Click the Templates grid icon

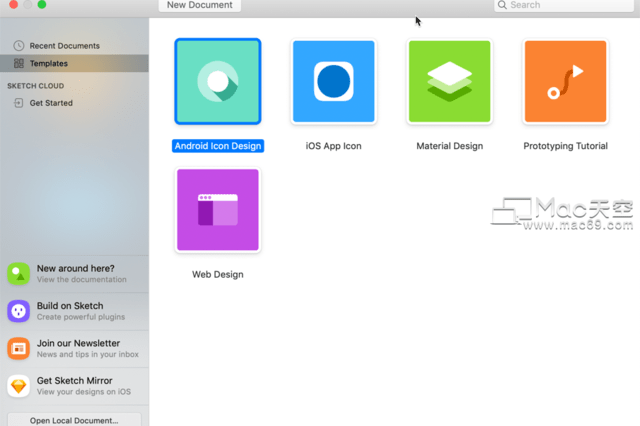[x=19, y=63]
